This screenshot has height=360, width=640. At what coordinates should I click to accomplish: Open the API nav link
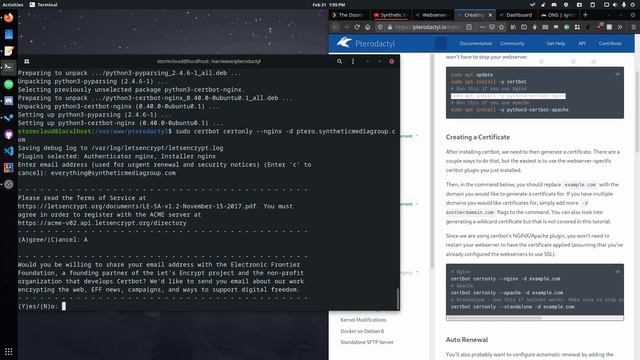point(582,43)
